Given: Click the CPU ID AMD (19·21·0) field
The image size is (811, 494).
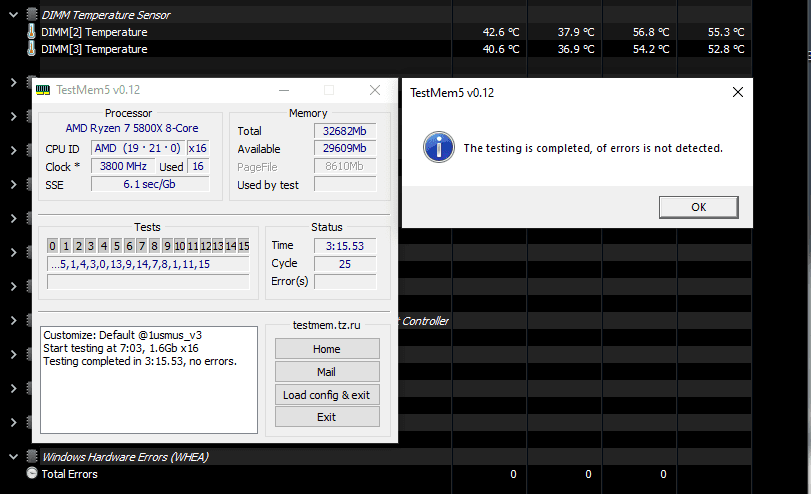Looking at the screenshot, I should (138, 148).
